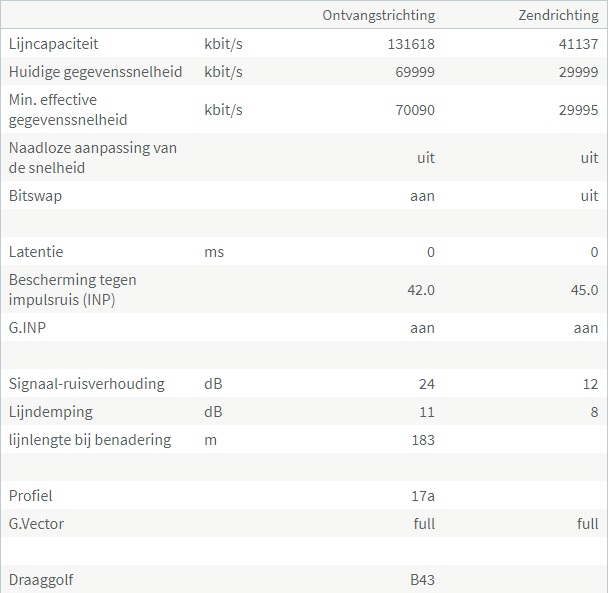Select the Lijncapaciteit row label
The image size is (608, 593).
54,44
